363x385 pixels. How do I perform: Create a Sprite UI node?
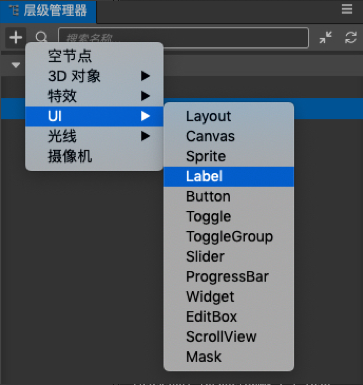point(229,156)
